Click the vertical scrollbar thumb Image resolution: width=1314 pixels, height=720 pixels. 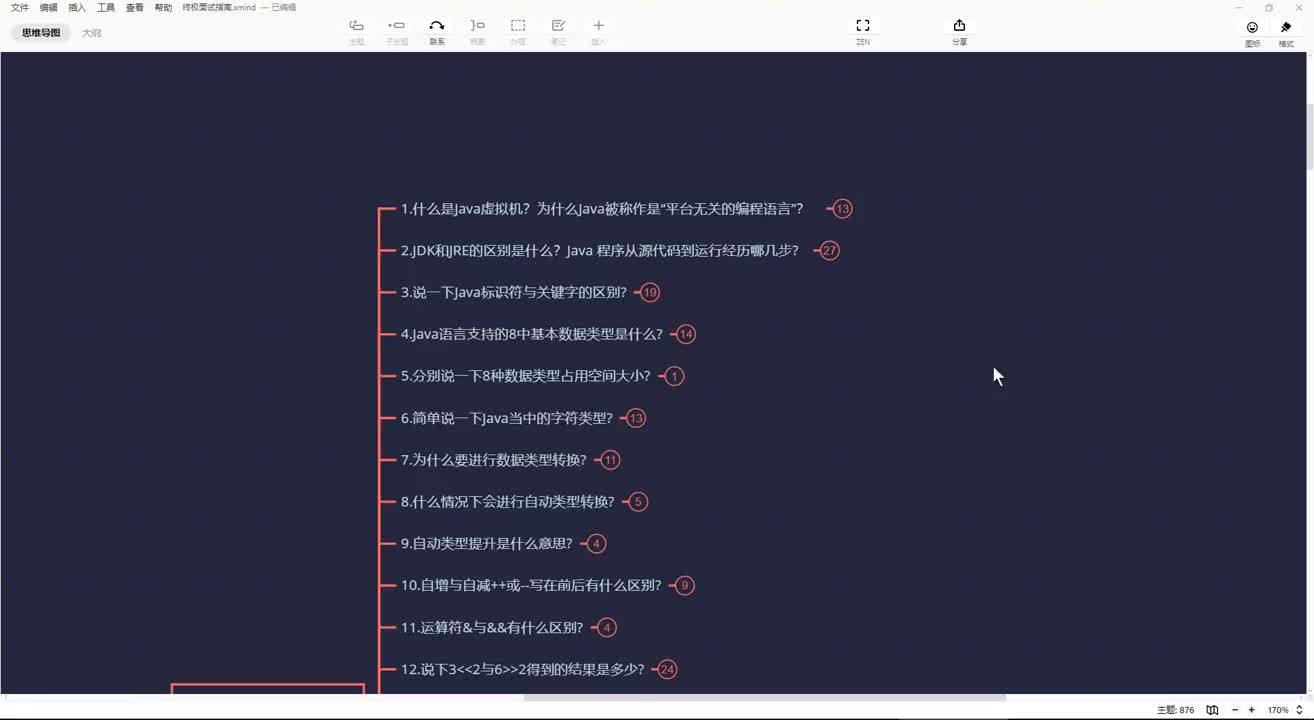click(x=1309, y=138)
